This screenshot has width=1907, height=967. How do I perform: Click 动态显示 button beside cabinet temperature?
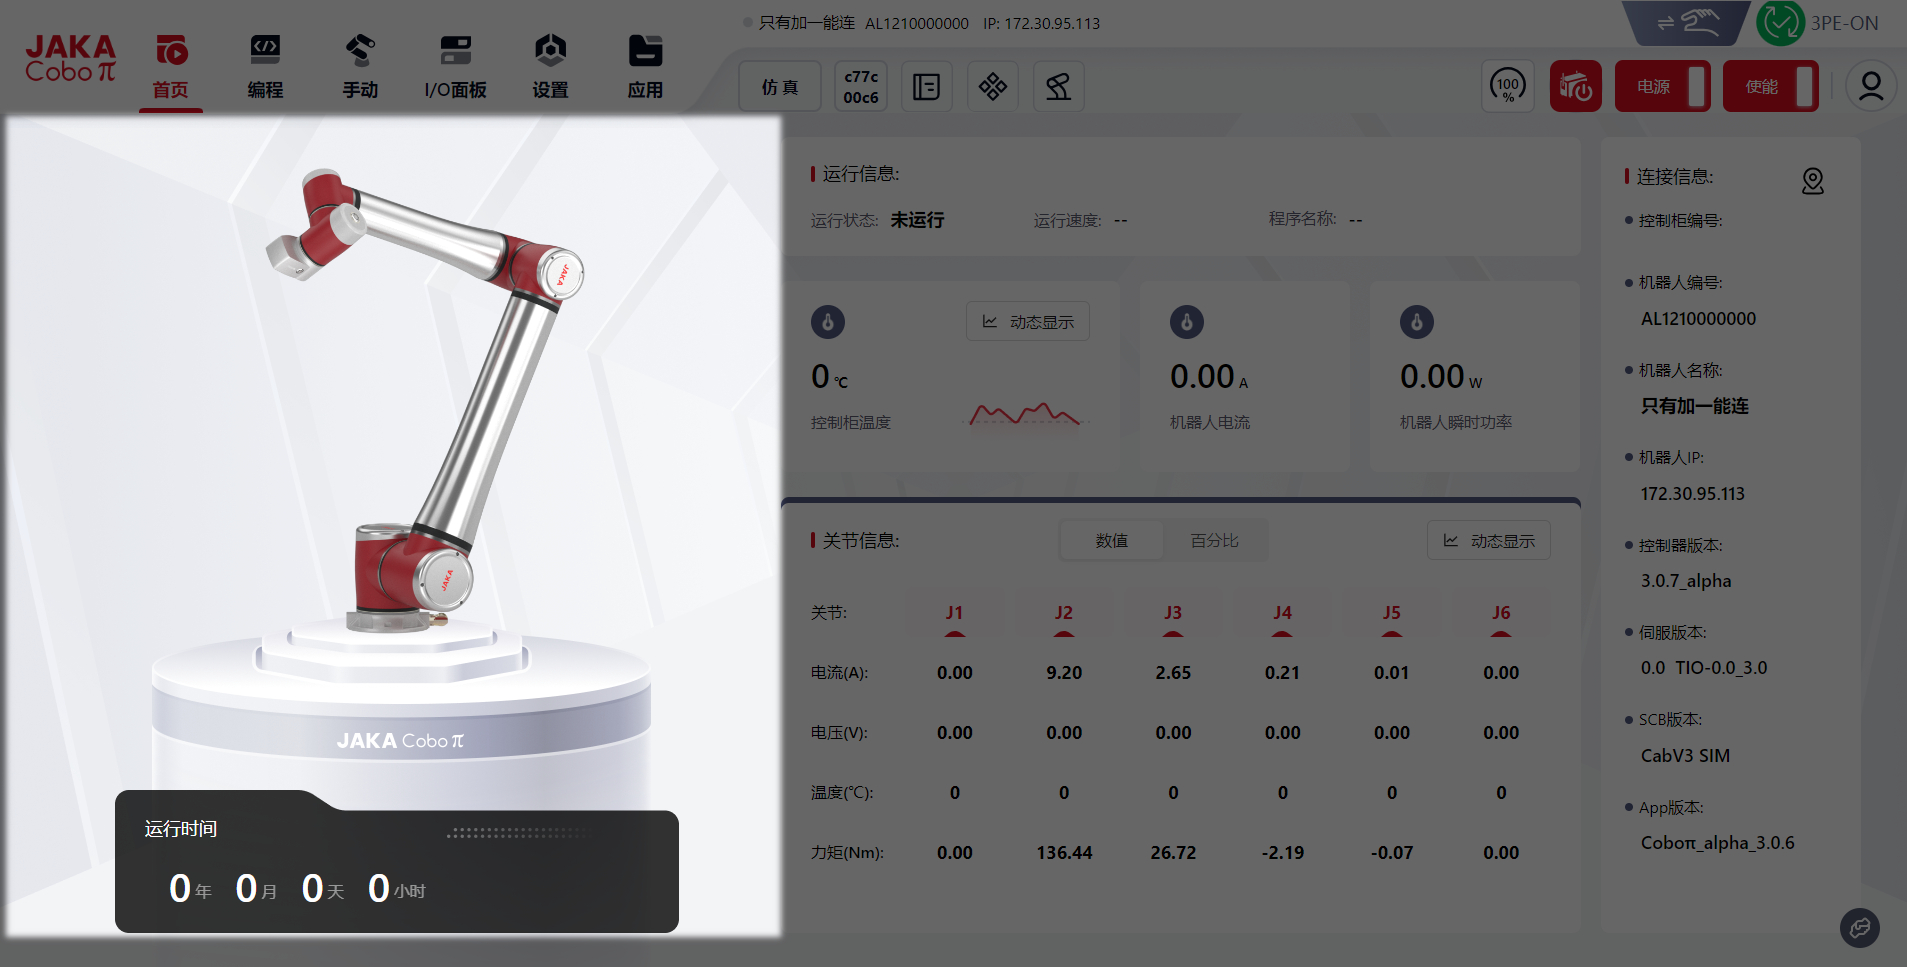coord(1027,322)
